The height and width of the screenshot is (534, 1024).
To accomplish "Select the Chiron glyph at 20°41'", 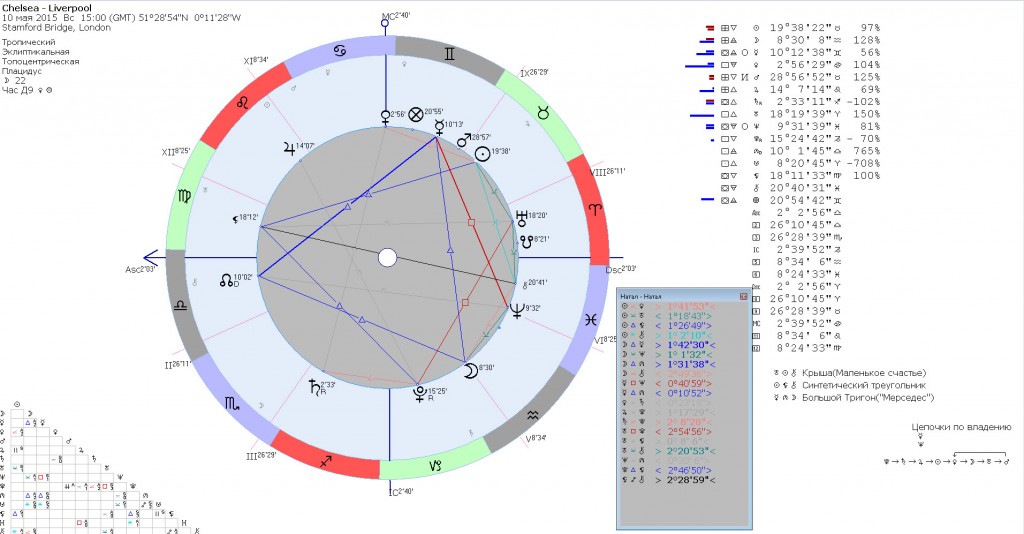I will tap(524, 285).
